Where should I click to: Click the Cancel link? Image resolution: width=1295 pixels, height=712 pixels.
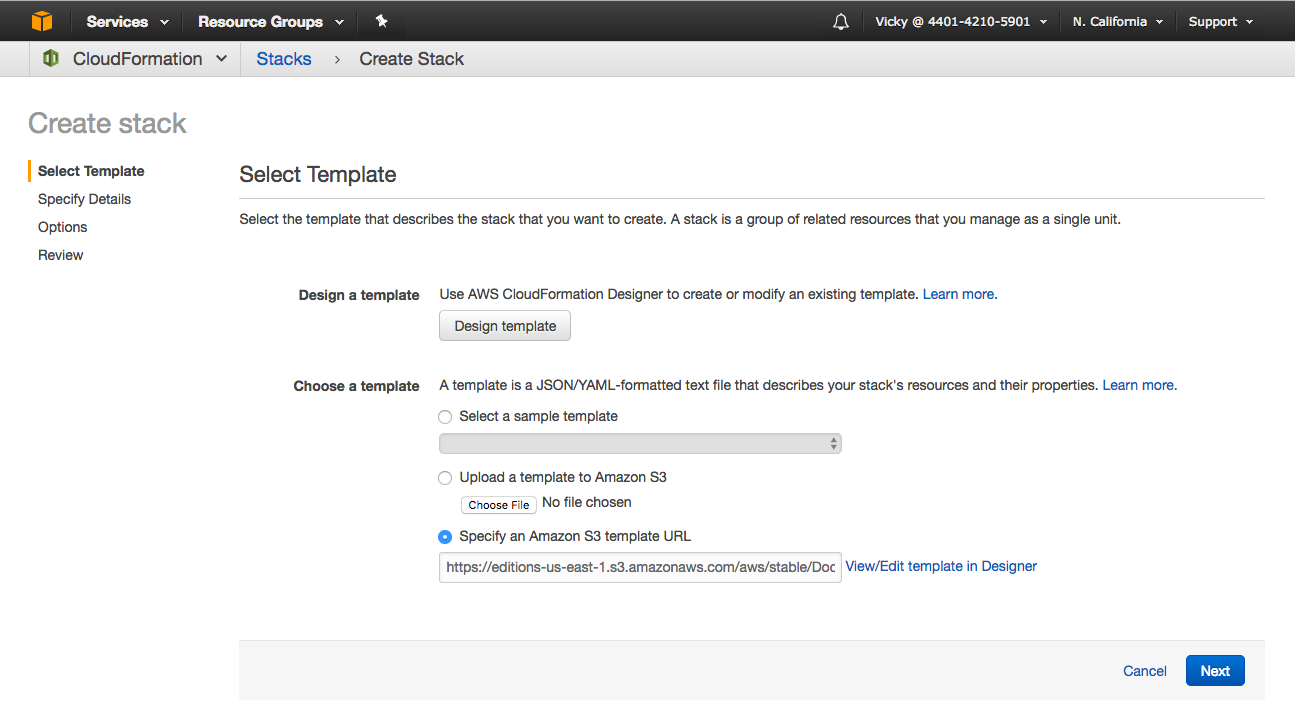tap(1144, 671)
